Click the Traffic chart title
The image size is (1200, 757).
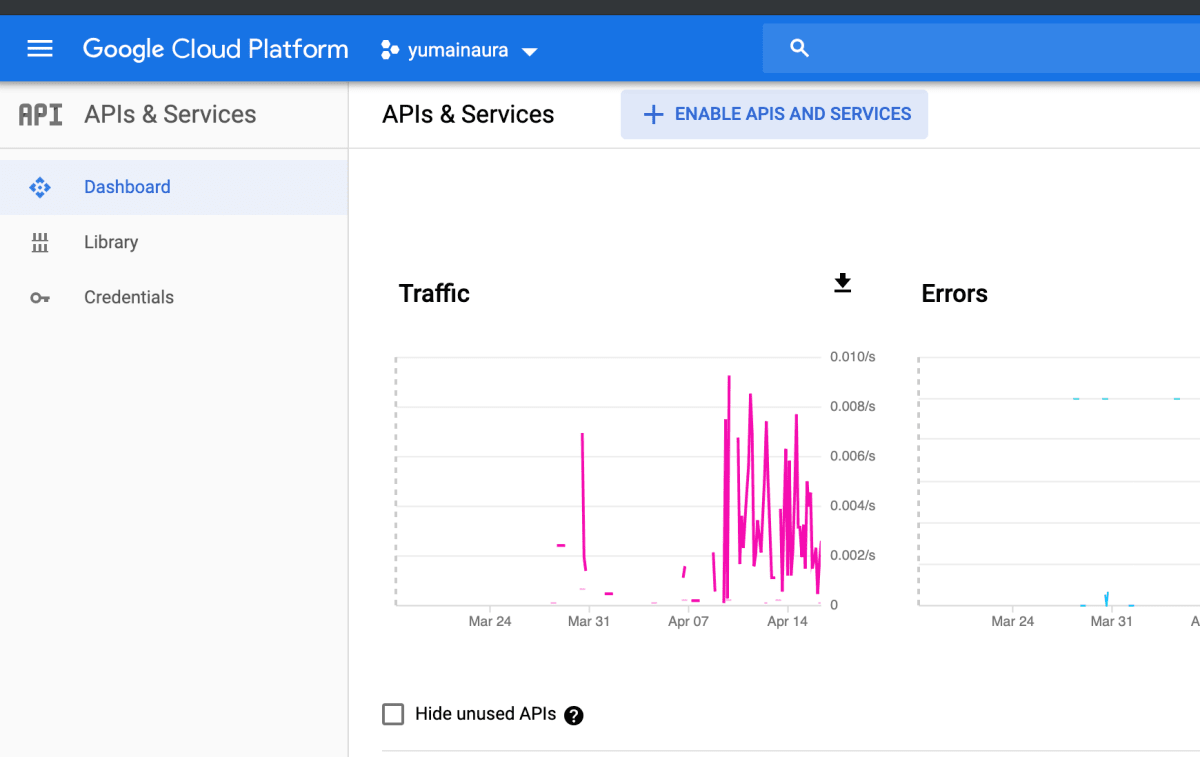[434, 293]
